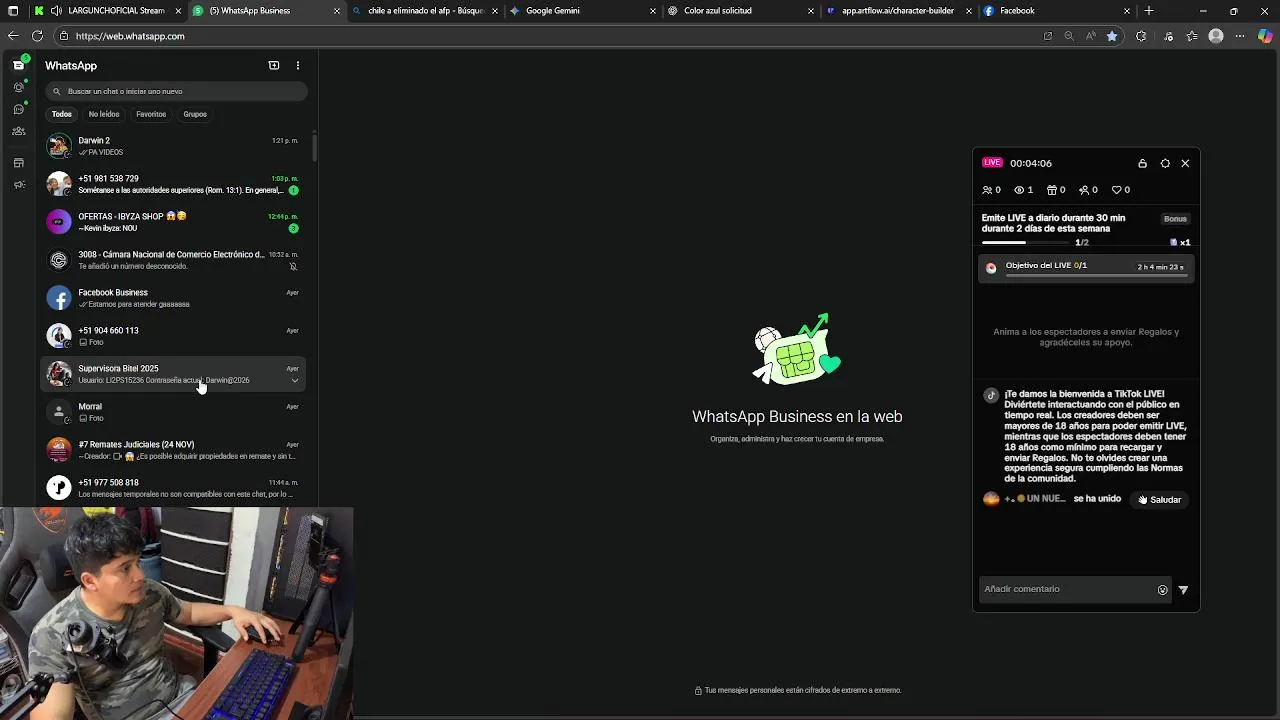The width and height of the screenshot is (1280, 720).
Task: Switch to the Color azul solicitud tab
Action: pyautogui.click(x=740, y=11)
